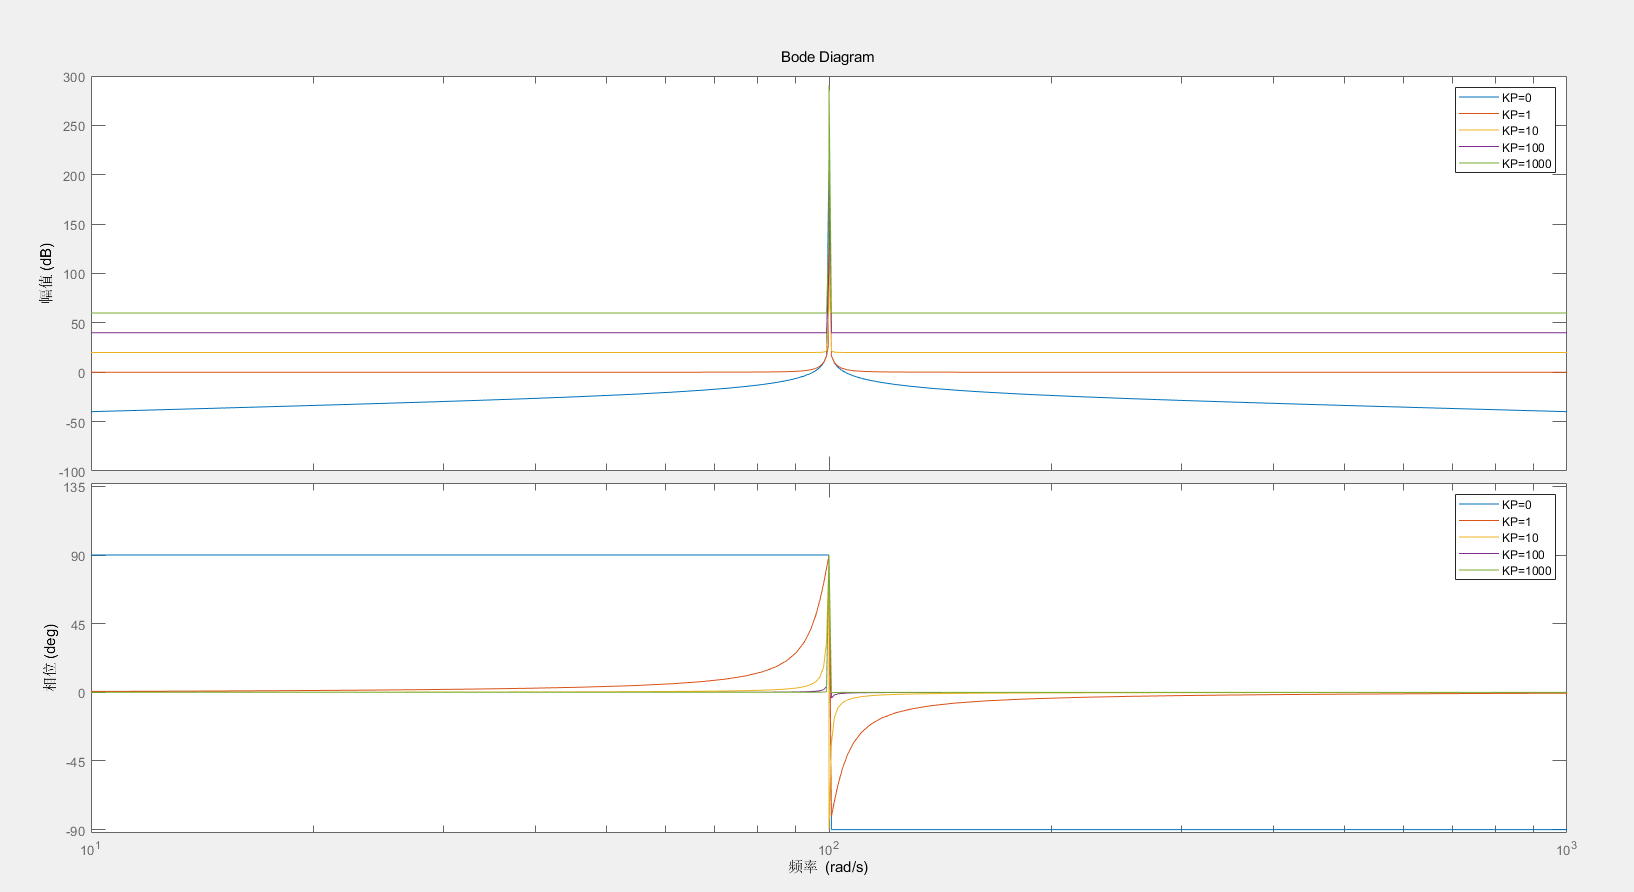The height and width of the screenshot is (892, 1634).
Task: Click KP=0 entry in phase legend
Action: [1515, 505]
